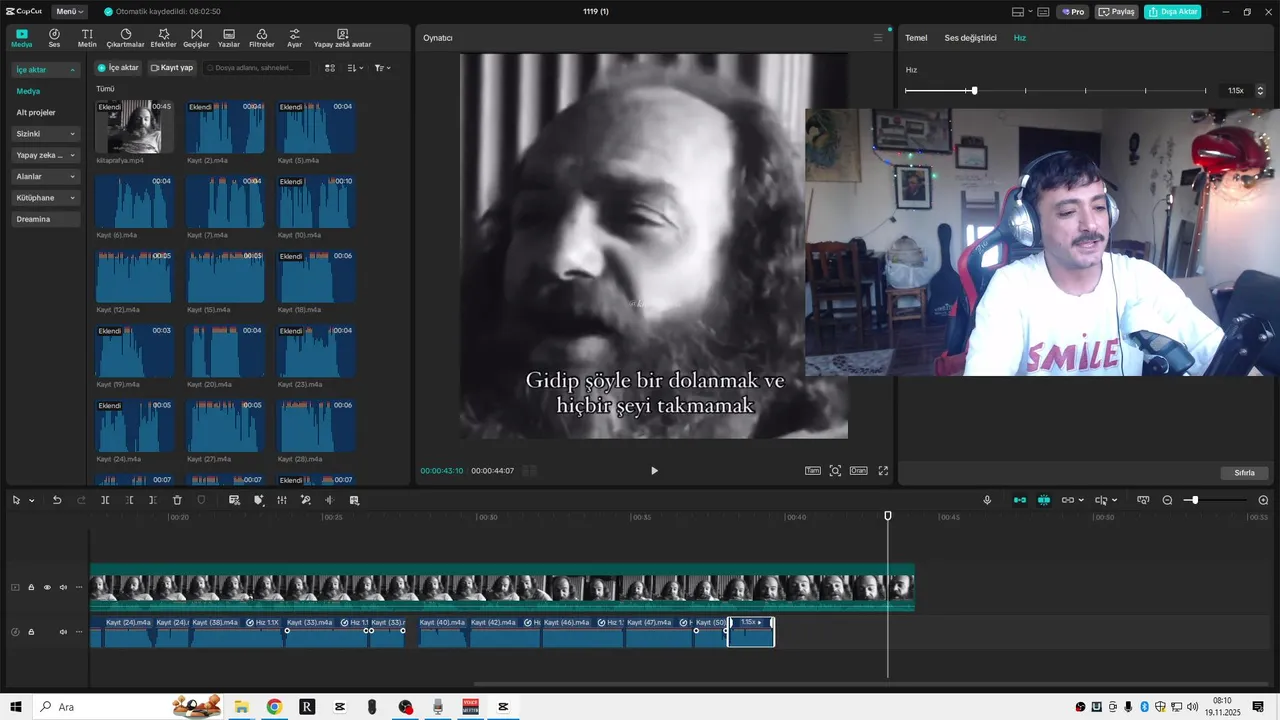Open the media sort dropdown

click(355, 68)
